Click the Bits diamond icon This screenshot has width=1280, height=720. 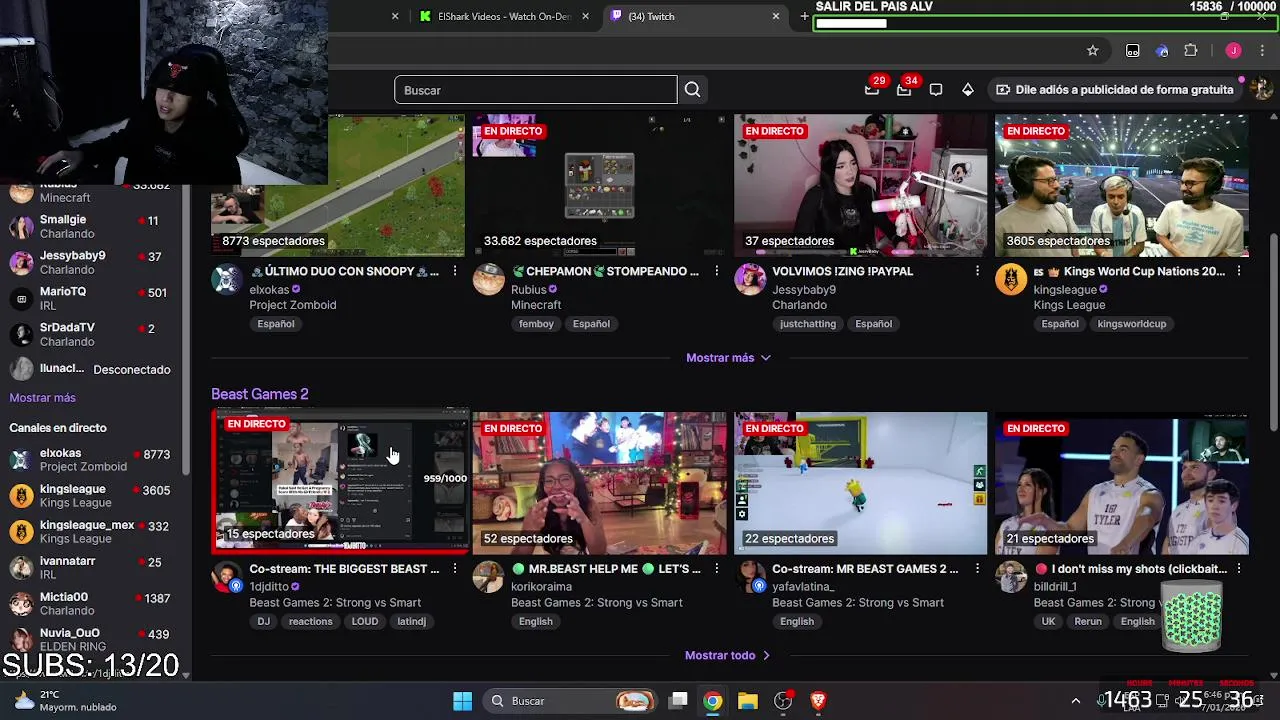pos(968,90)
